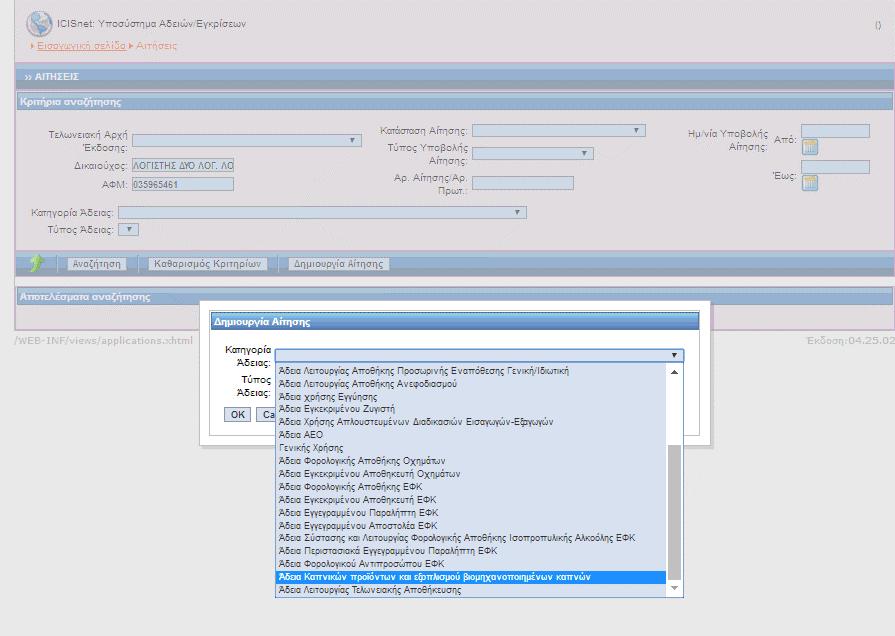Open the Τύπος Άδειας search criteria dropdown
This screenshot has height=636, width=895.
[x=128, y=230]
